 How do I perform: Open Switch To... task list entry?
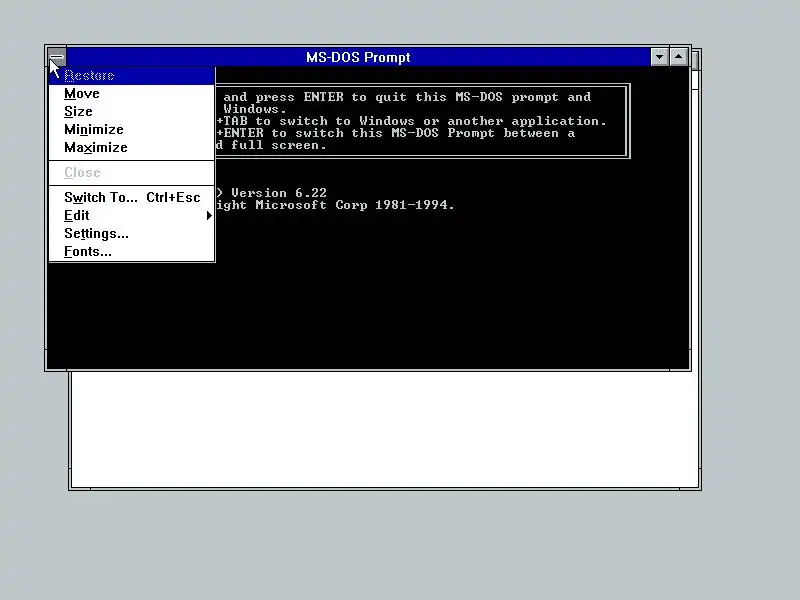coord(132,197)
